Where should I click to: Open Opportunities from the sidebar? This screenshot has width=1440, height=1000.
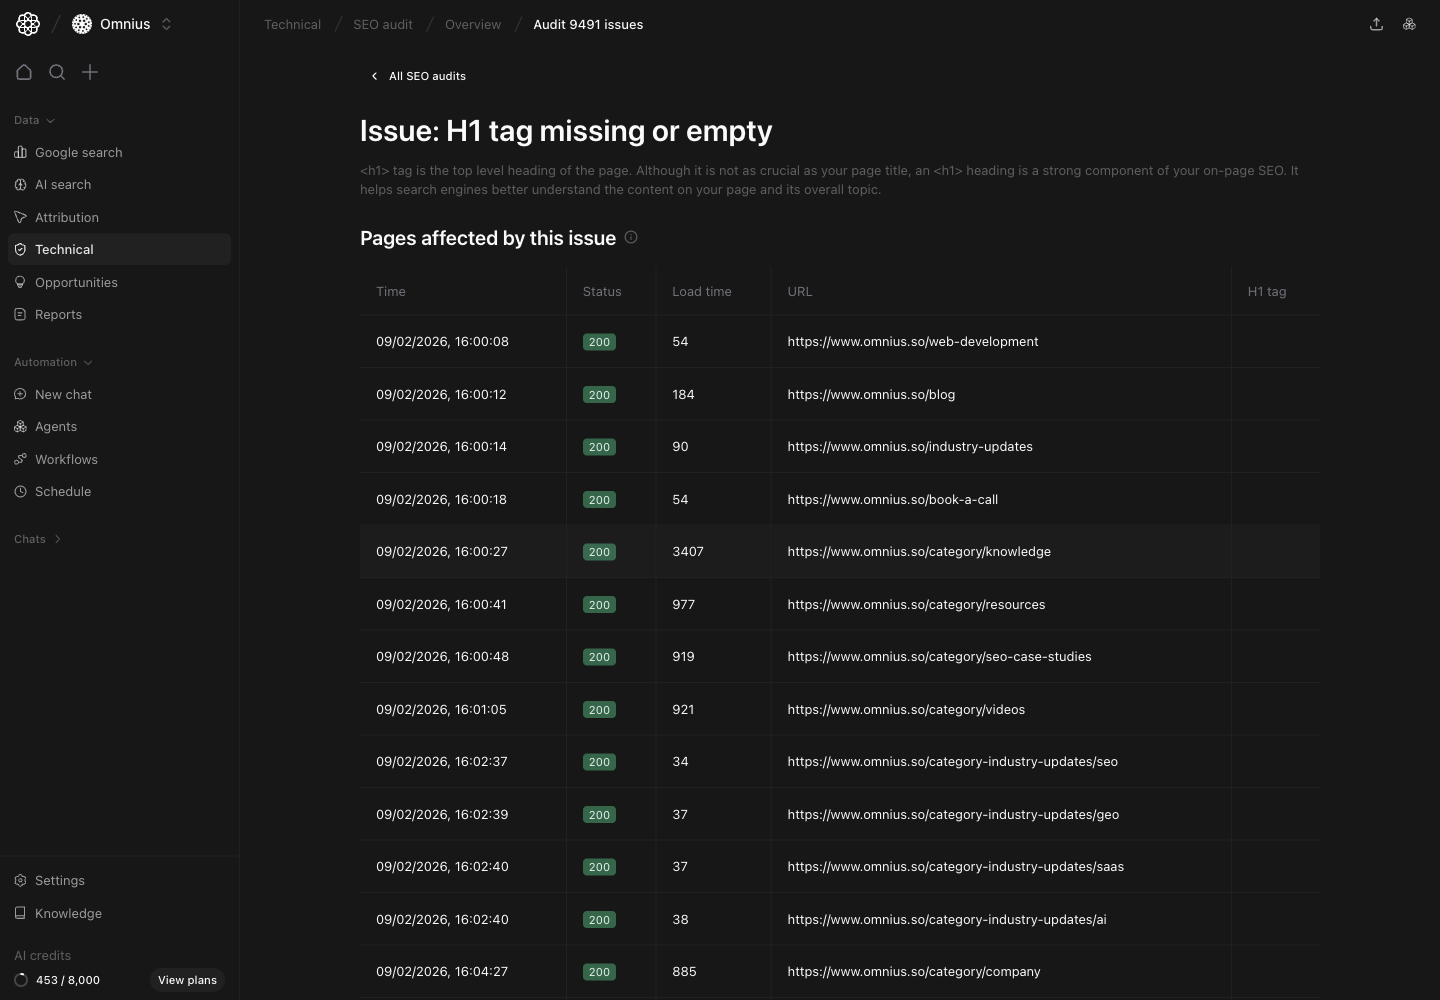point(76,282)
